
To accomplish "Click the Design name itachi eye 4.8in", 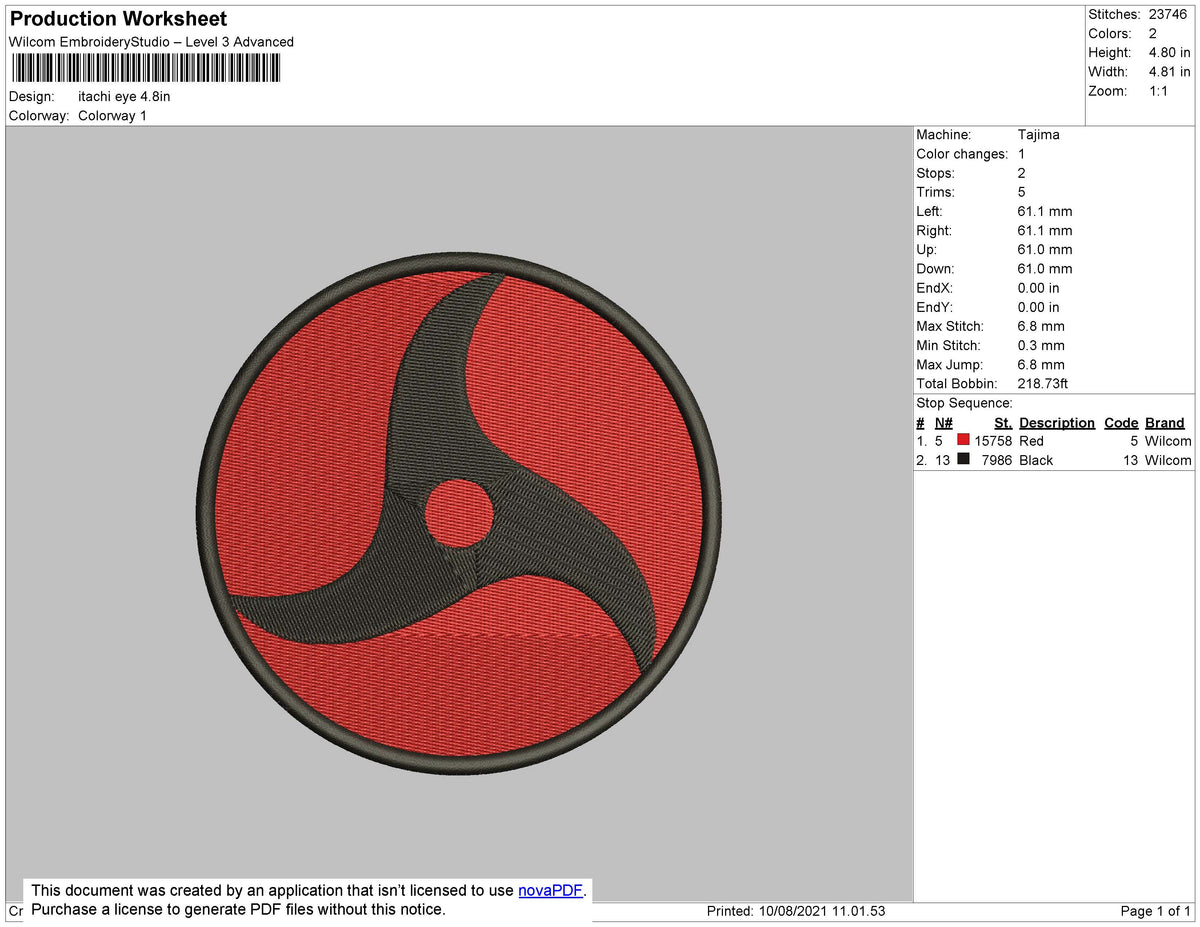I will (x=124, y=96).
